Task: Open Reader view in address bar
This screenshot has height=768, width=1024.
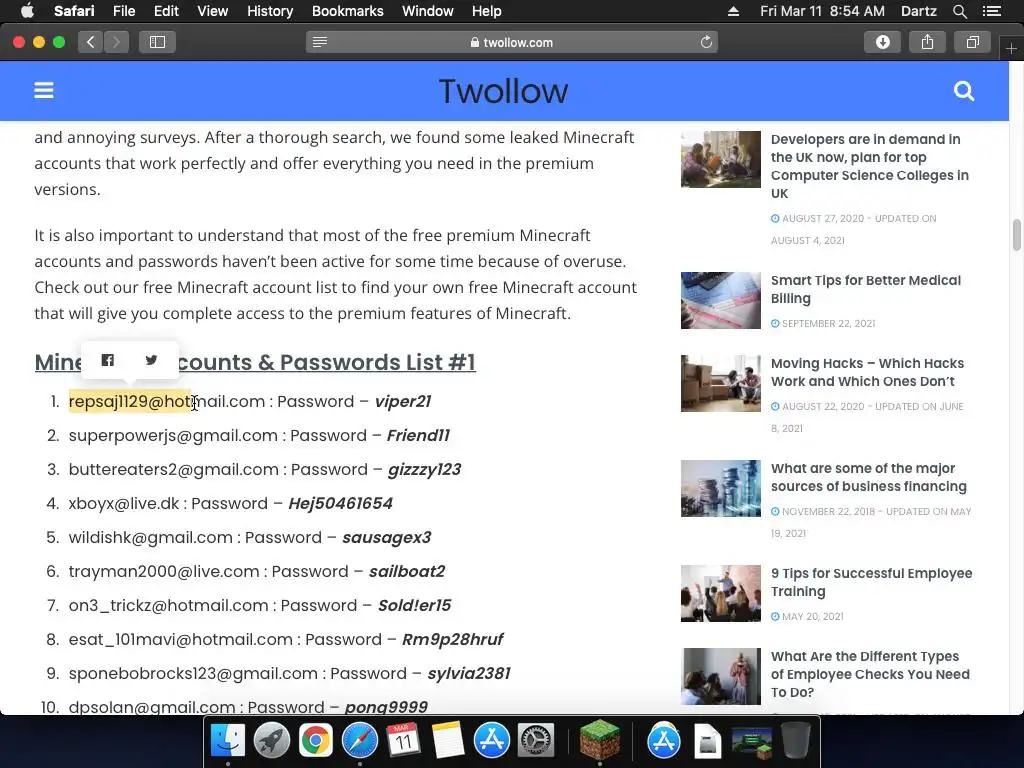Action: coord(320,42)
